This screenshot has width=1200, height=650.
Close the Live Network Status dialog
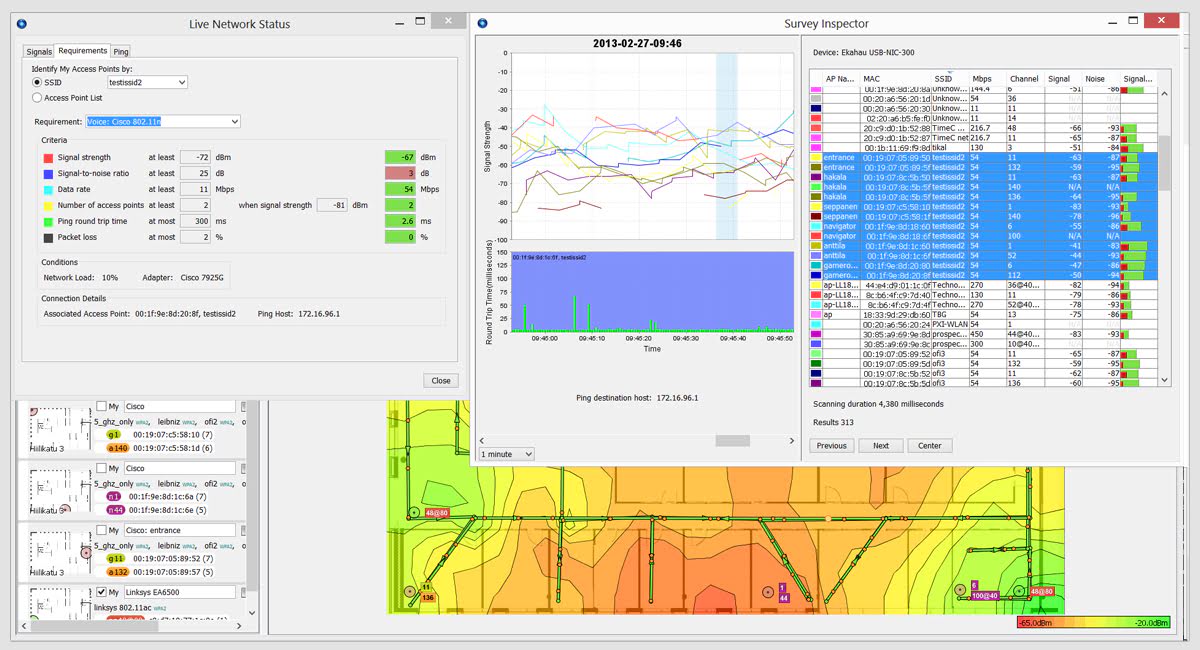click(441, 380)
